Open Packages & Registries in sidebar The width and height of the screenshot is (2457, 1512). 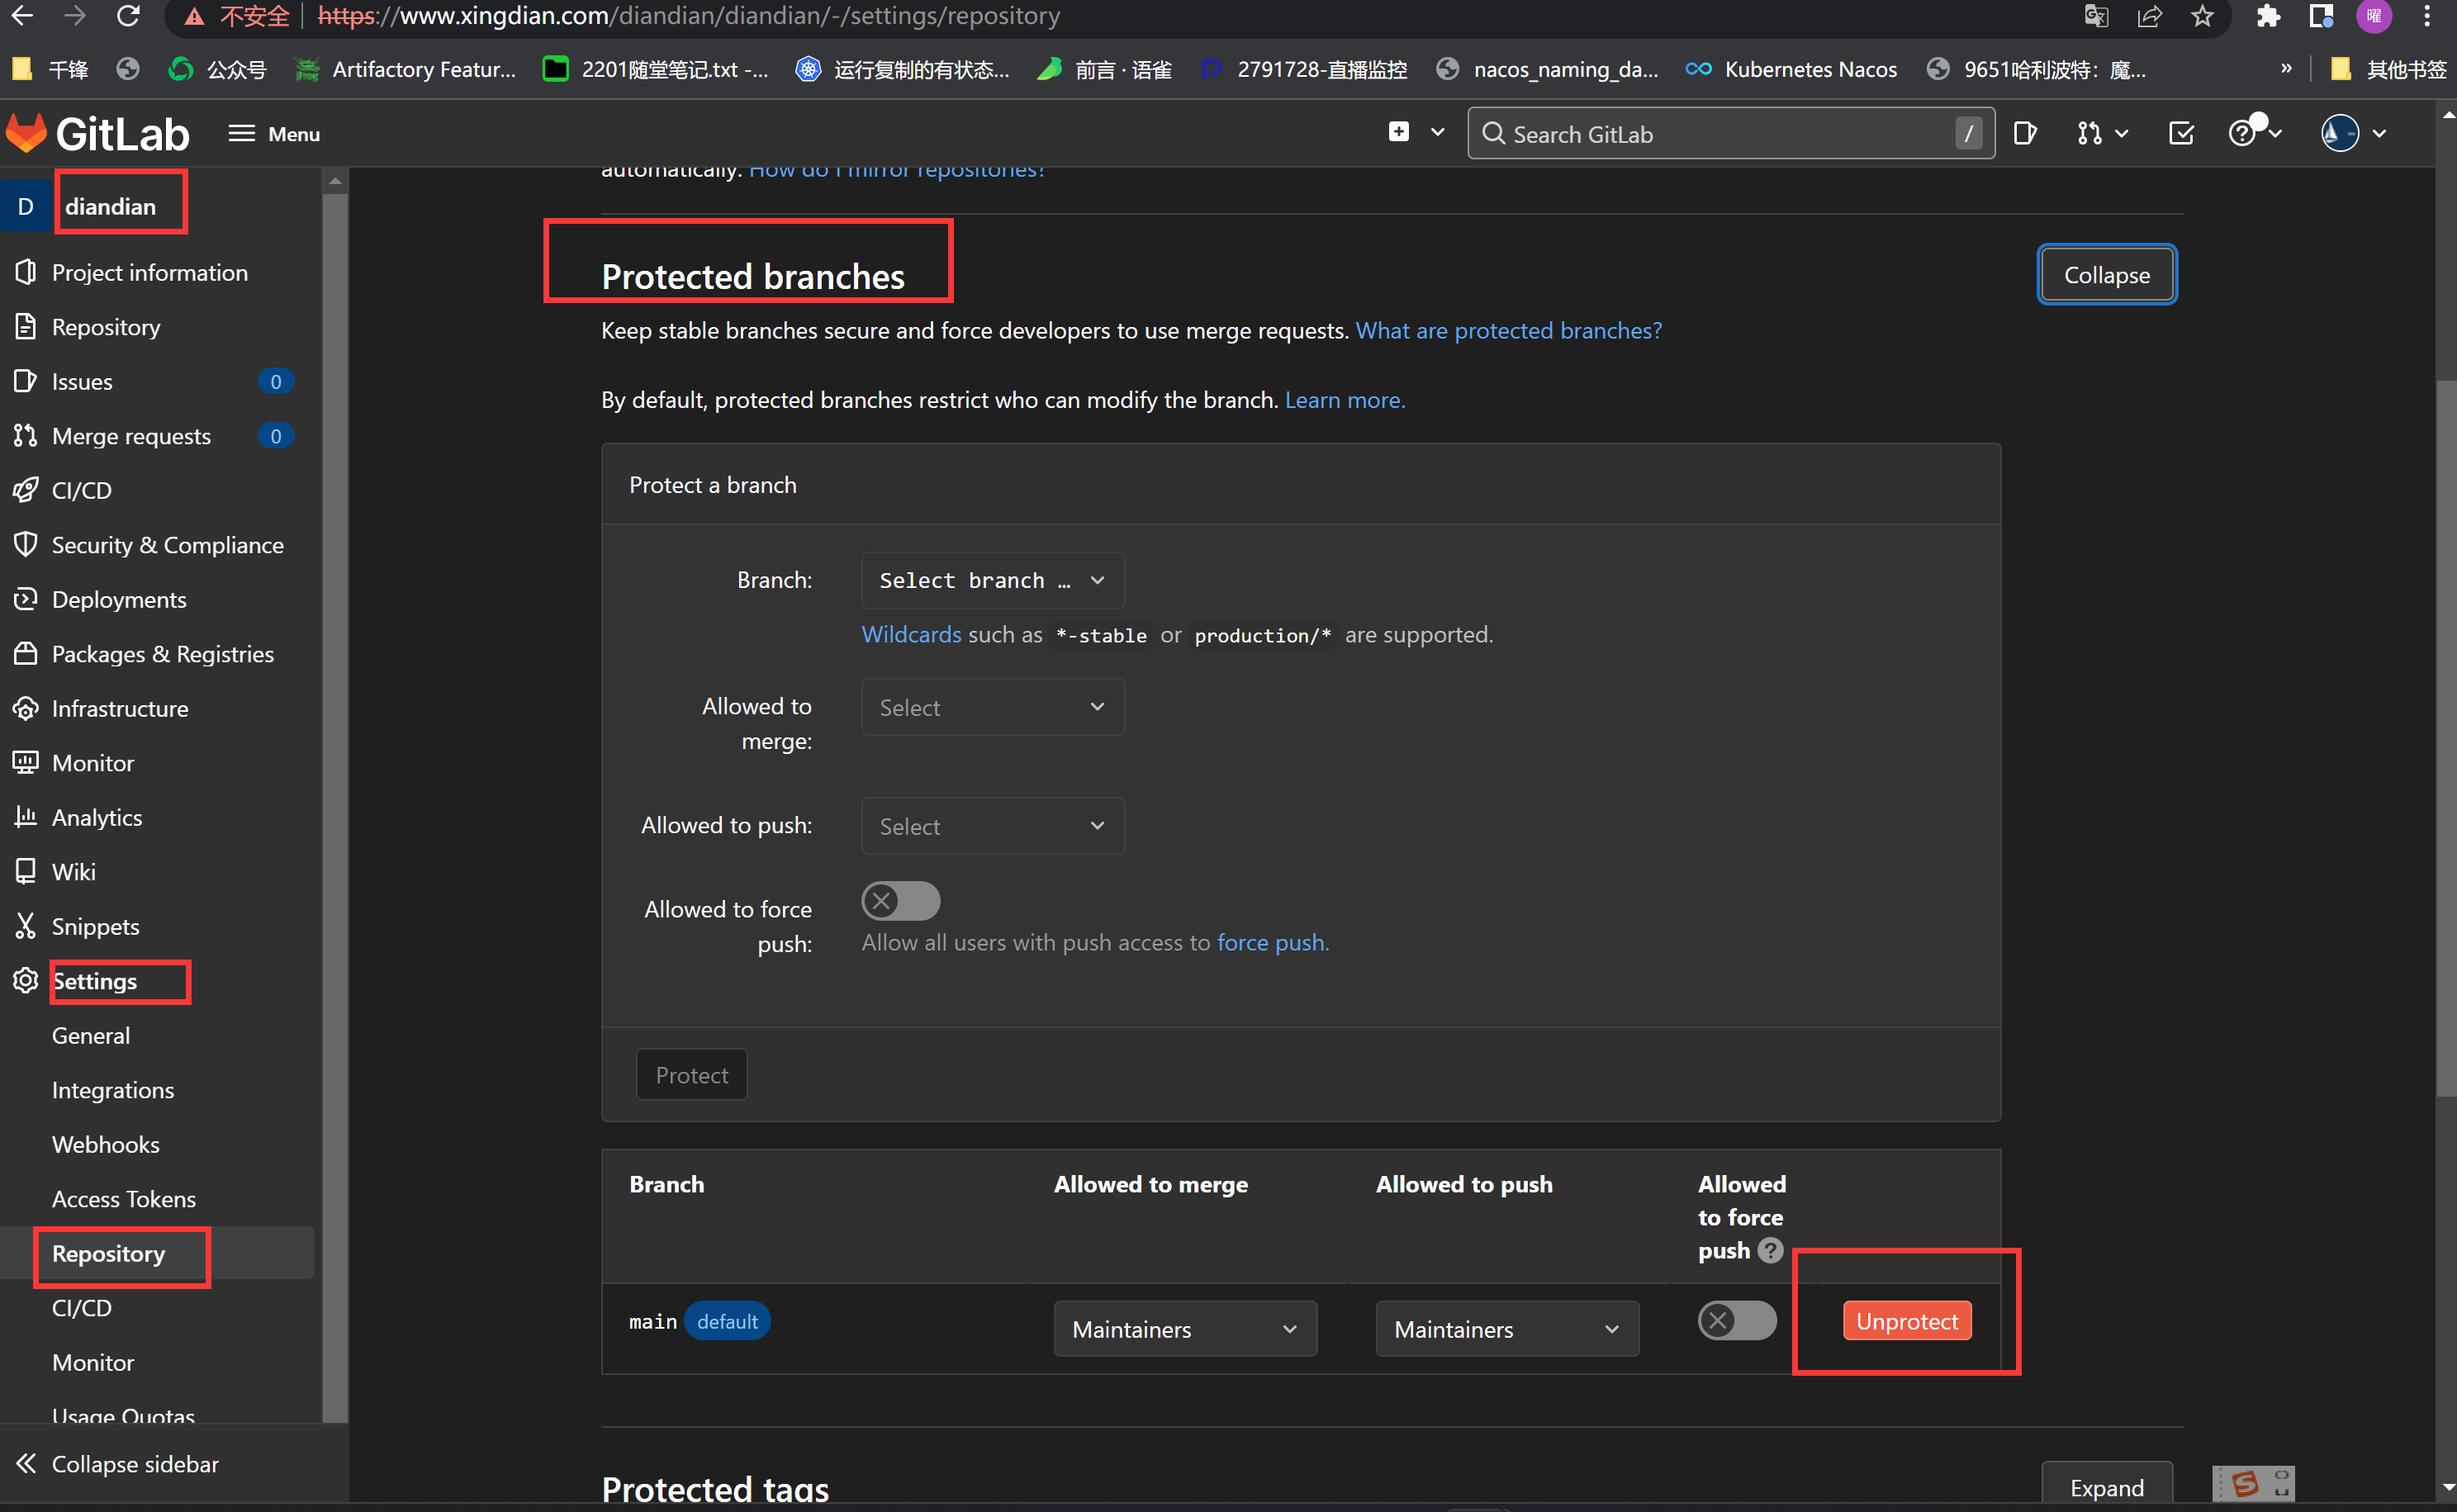click(162, 654)
